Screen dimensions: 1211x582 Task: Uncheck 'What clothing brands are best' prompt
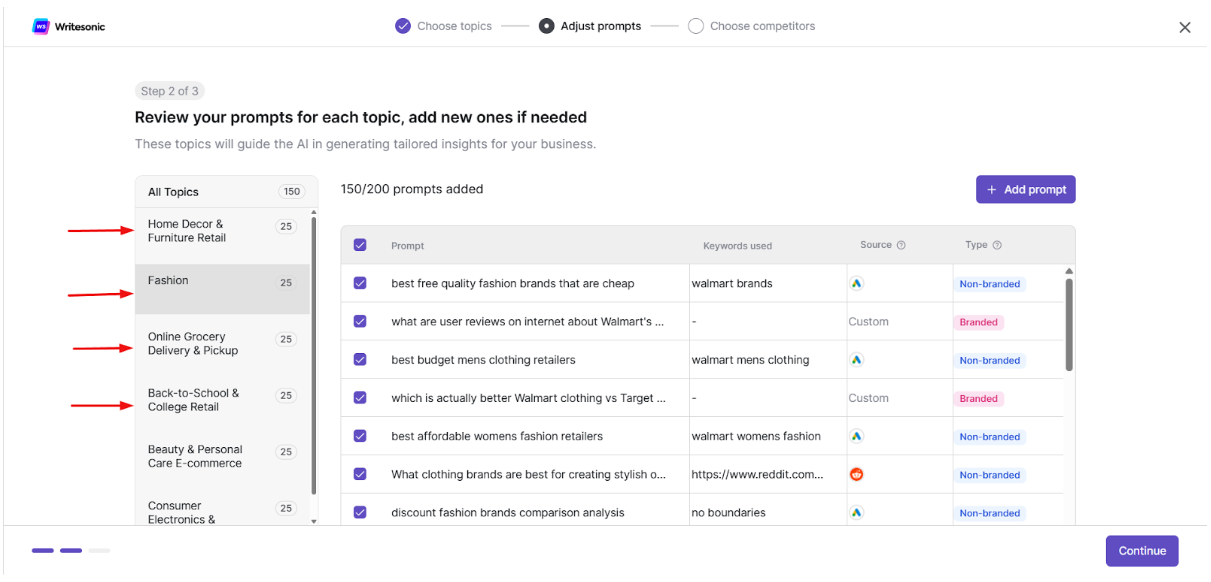tap(360, 474)
